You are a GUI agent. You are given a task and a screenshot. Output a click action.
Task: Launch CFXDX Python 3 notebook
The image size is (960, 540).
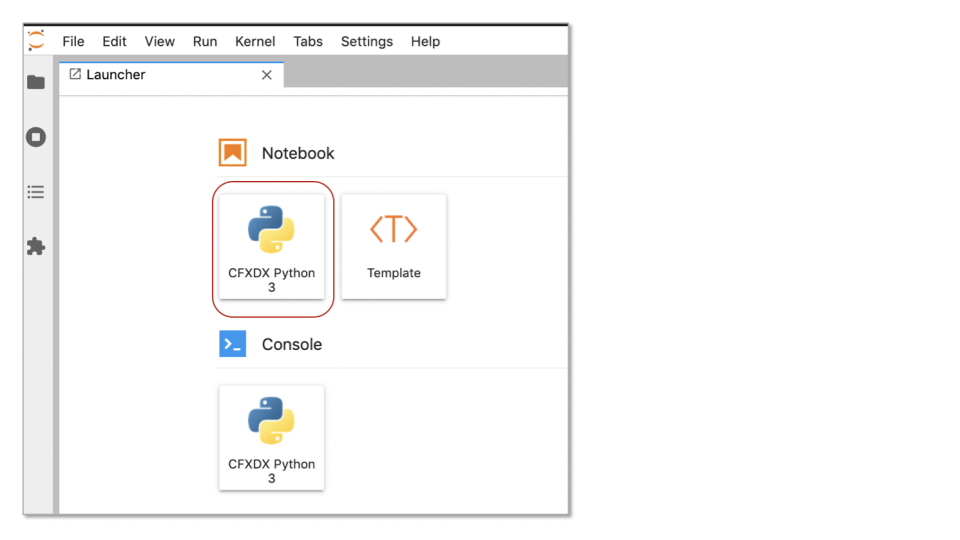pyautogui.click(x=271, y=246)
